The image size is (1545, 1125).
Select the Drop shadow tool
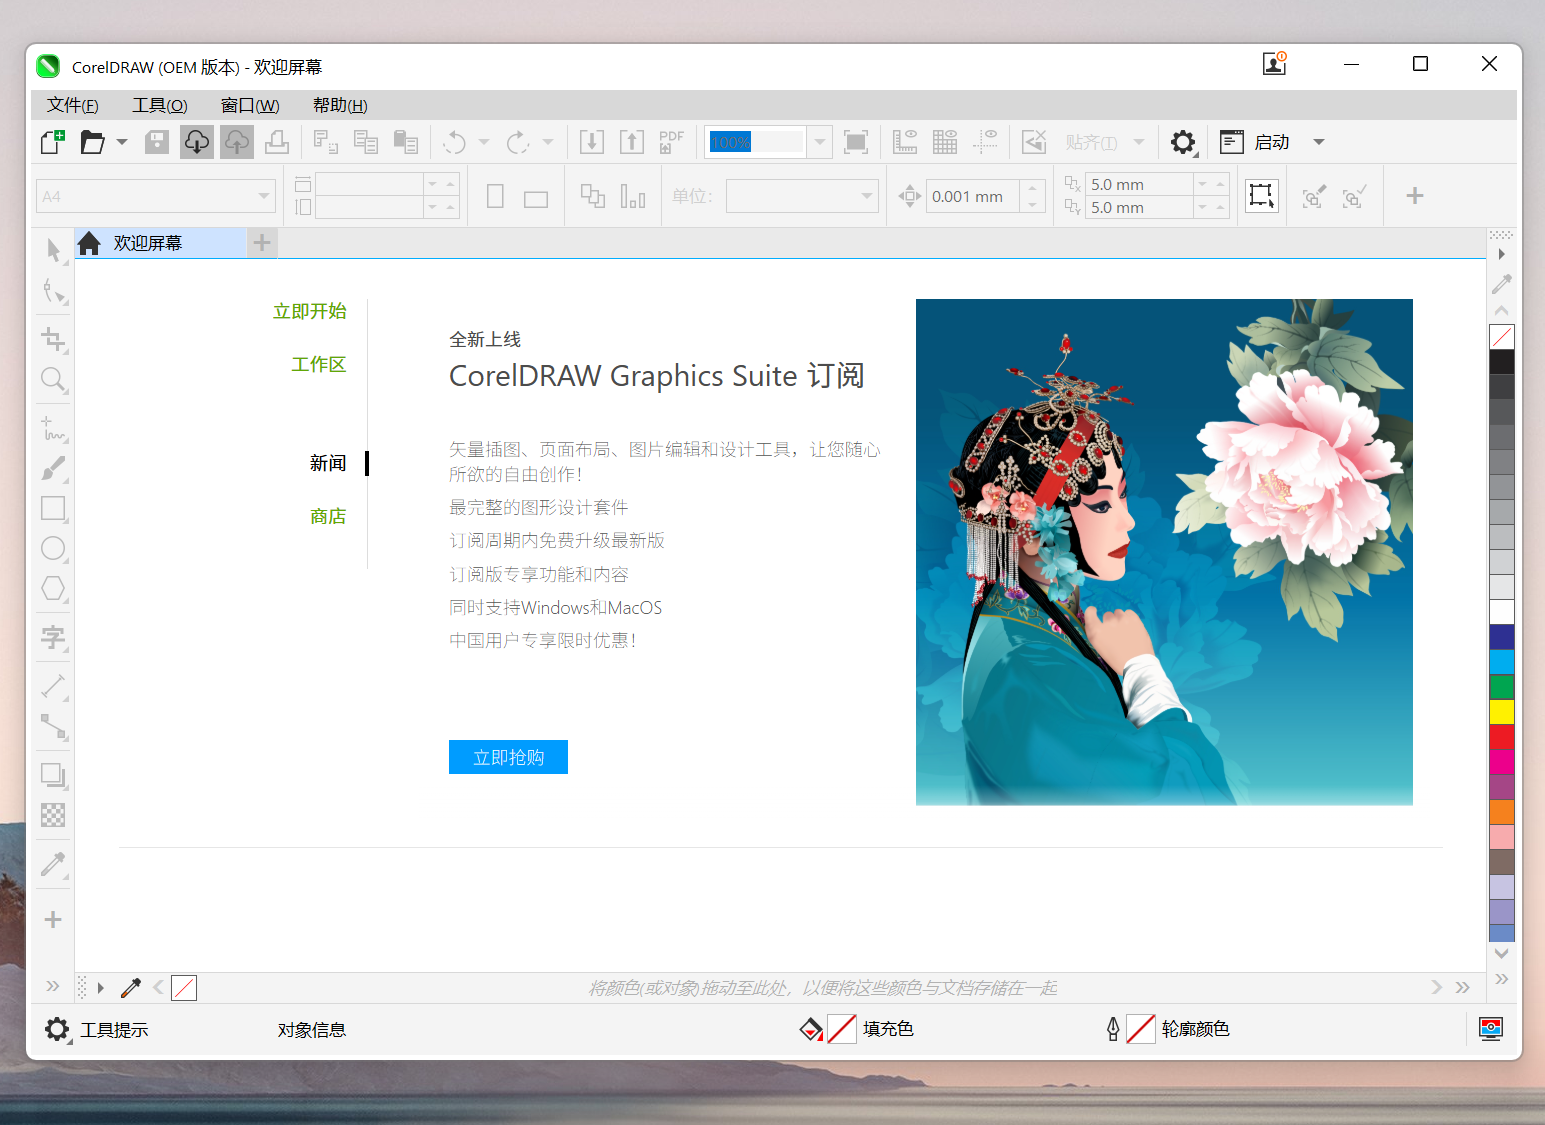[x=54, y=775]
